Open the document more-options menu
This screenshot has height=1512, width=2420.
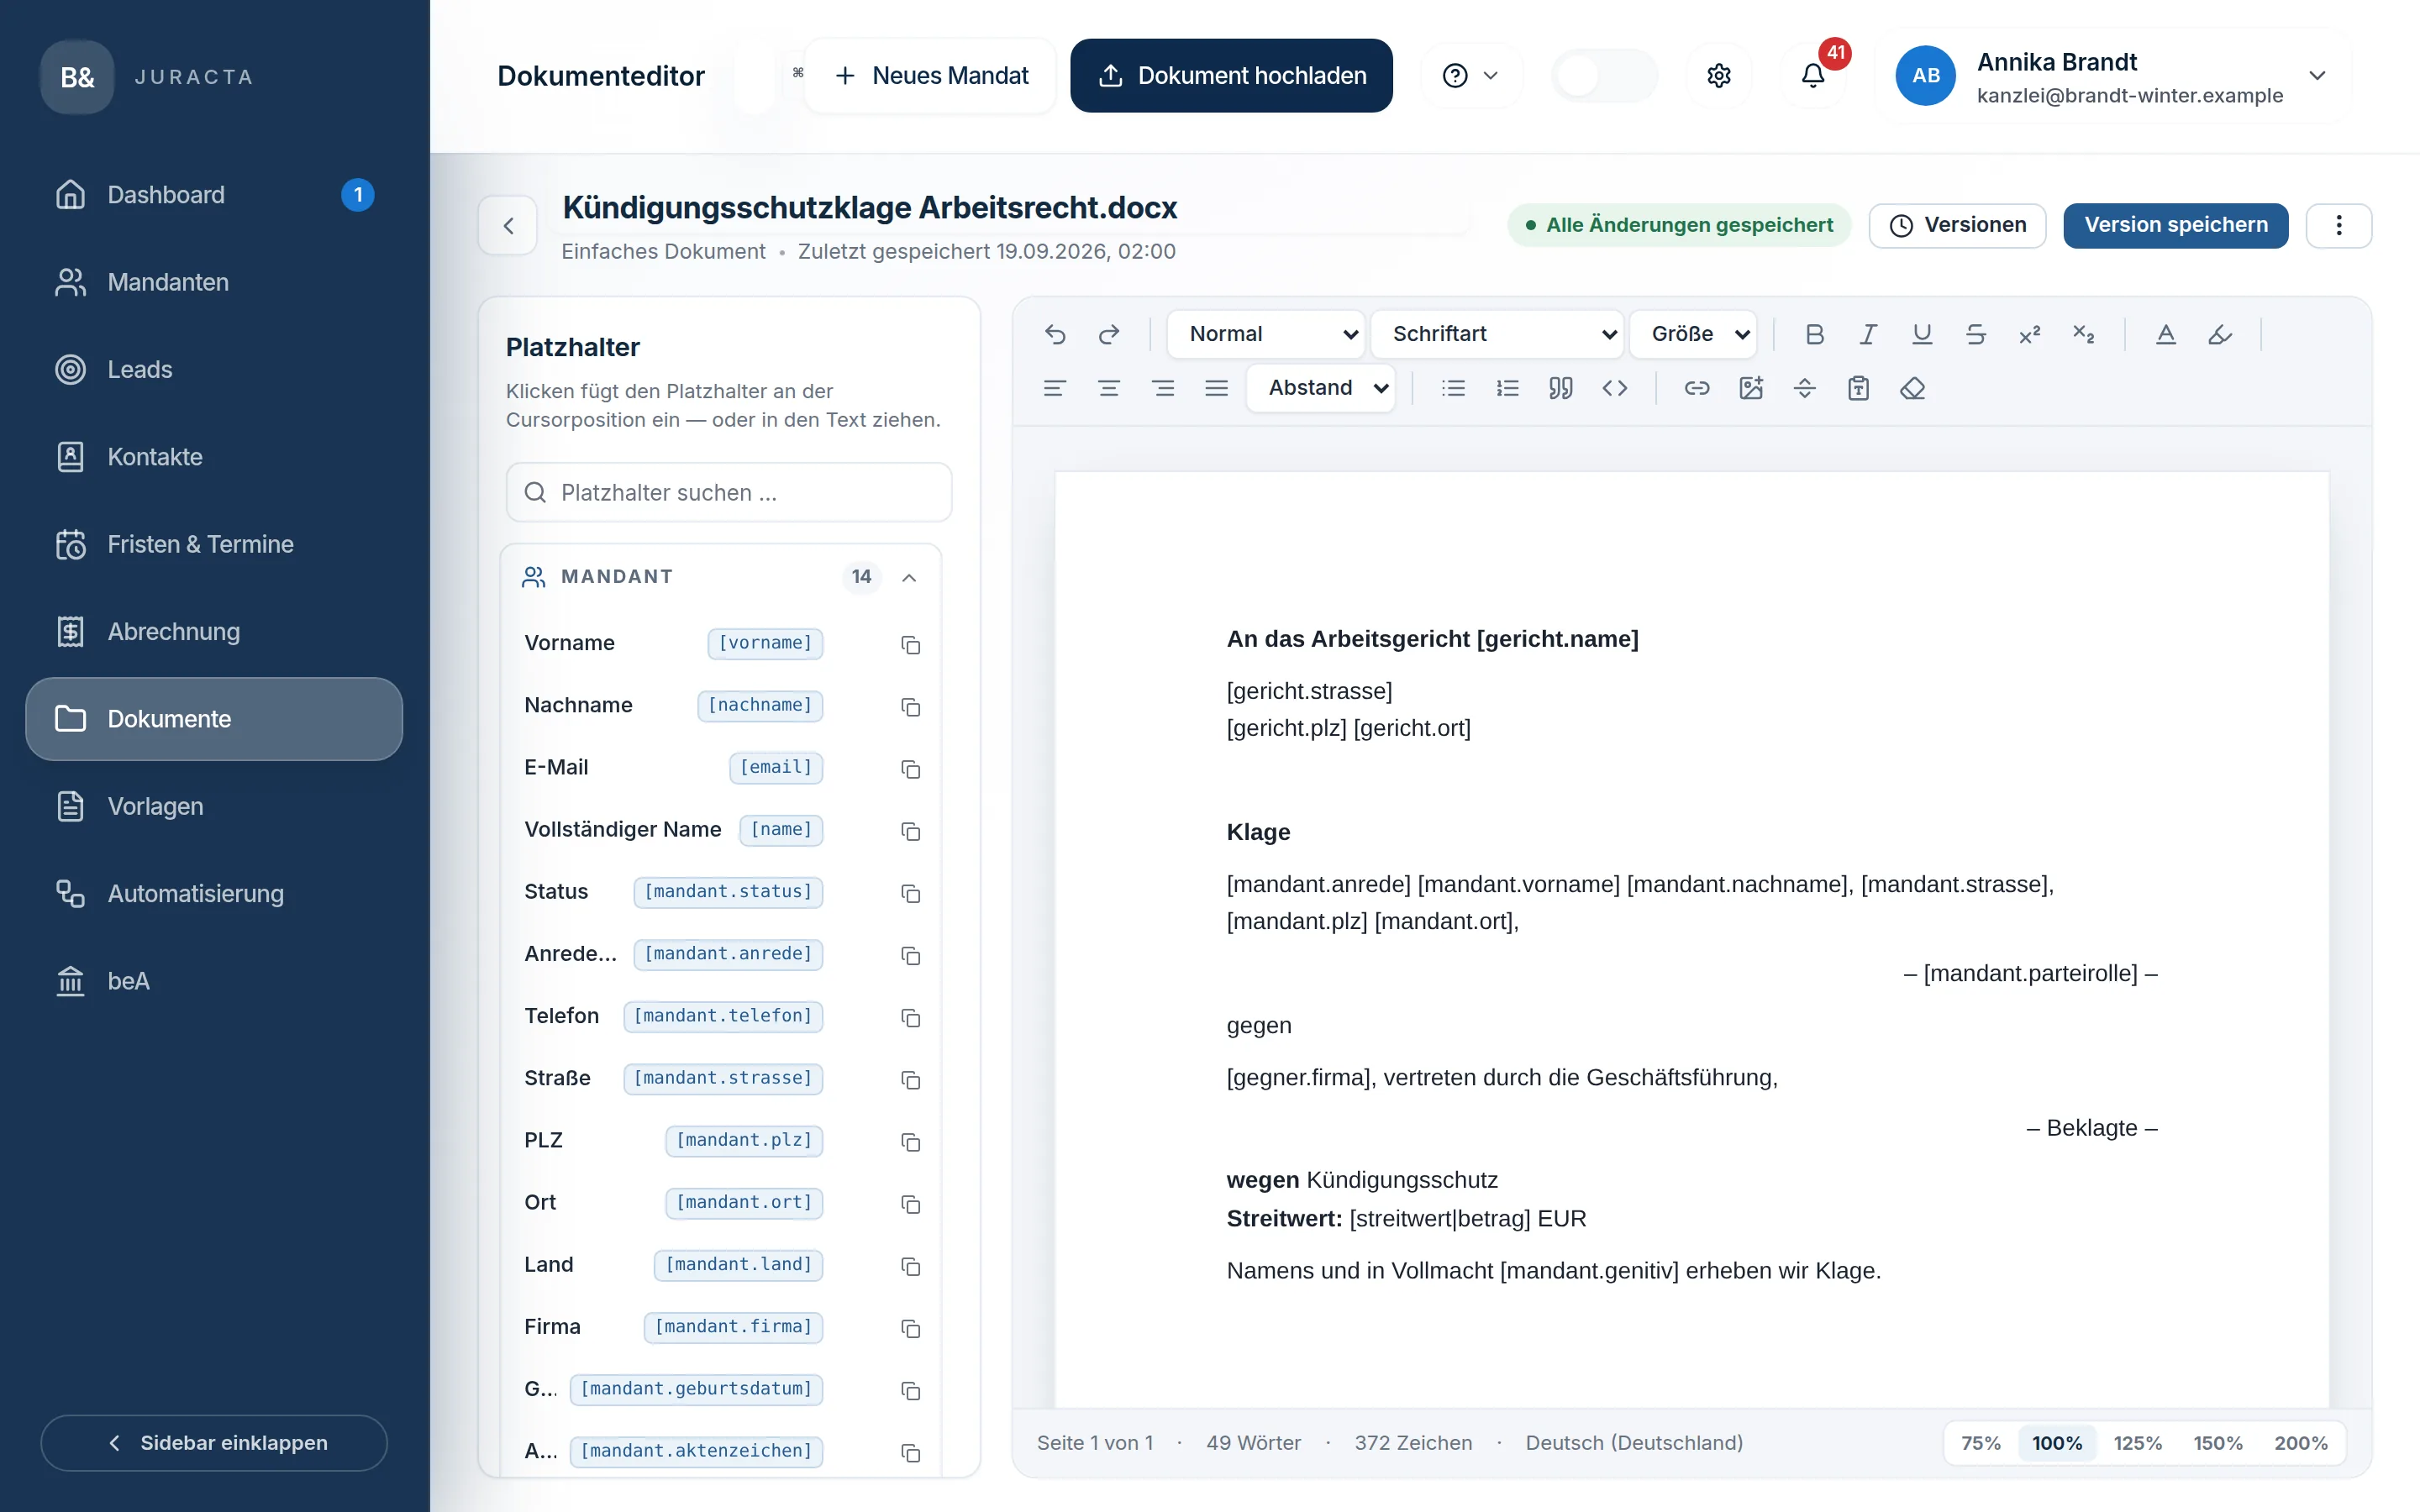2338,225
